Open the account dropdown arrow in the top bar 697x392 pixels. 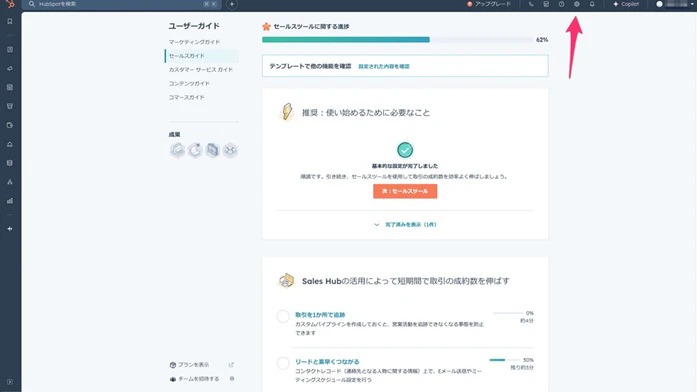692,4
